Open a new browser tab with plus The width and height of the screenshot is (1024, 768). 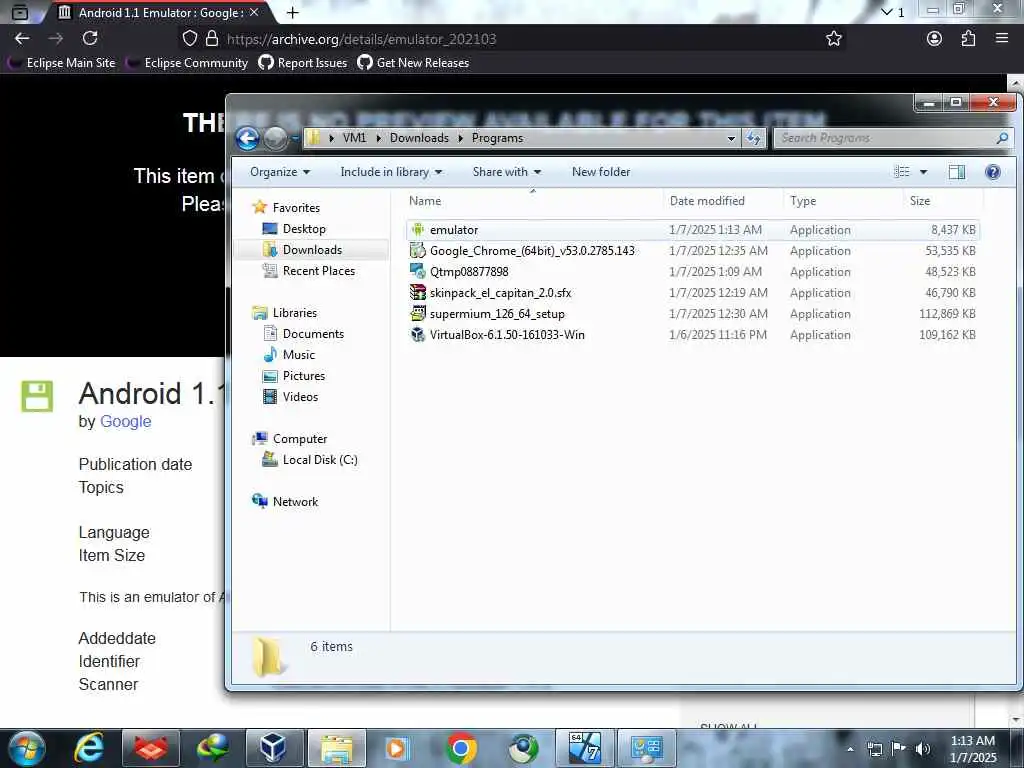[293, 12]
